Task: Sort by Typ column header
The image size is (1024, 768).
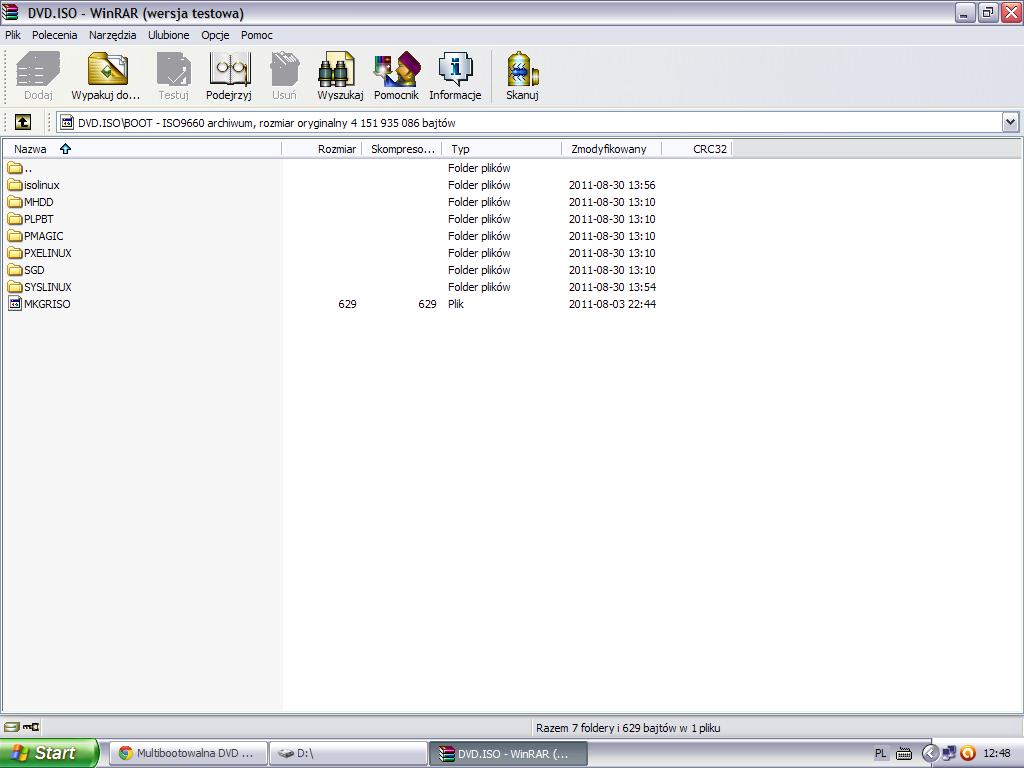Action: [x=502, y=149]
